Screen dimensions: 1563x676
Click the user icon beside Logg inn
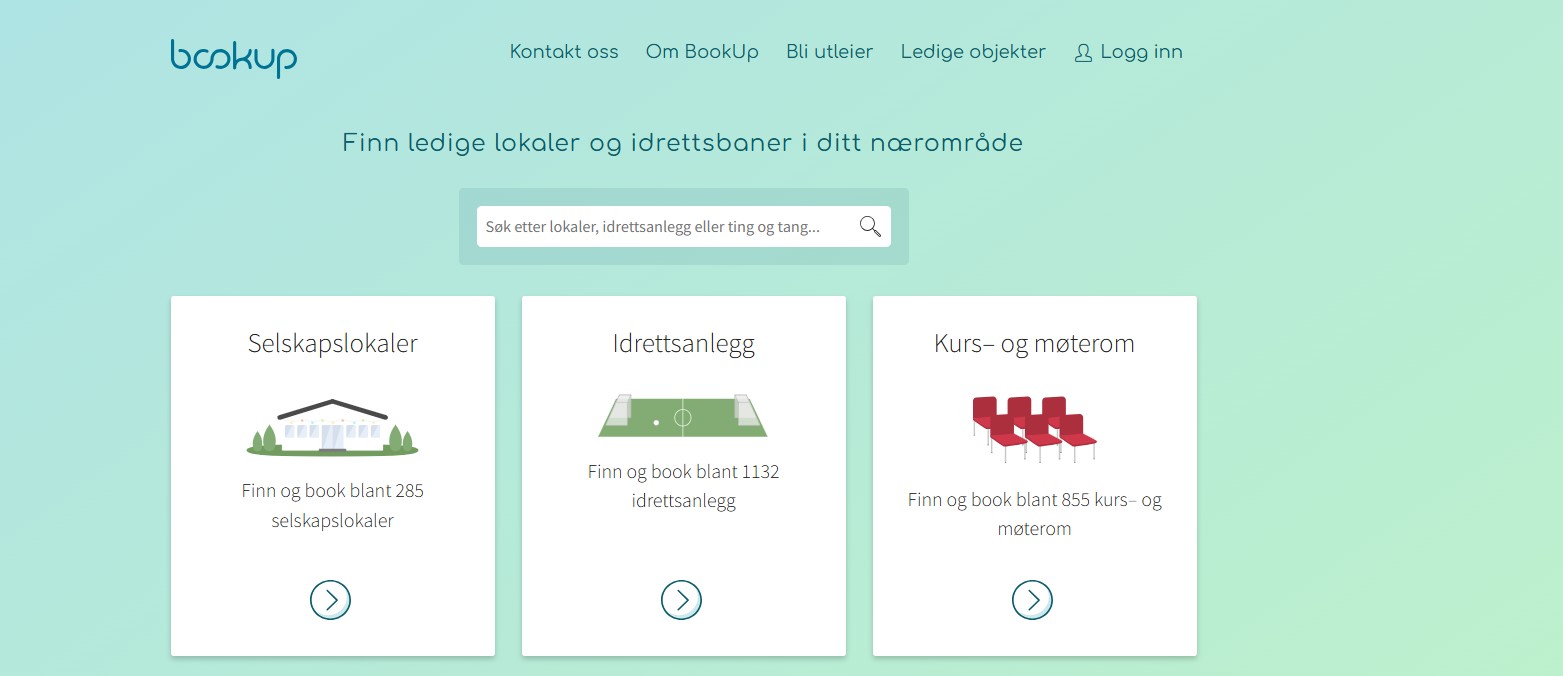1083,53
